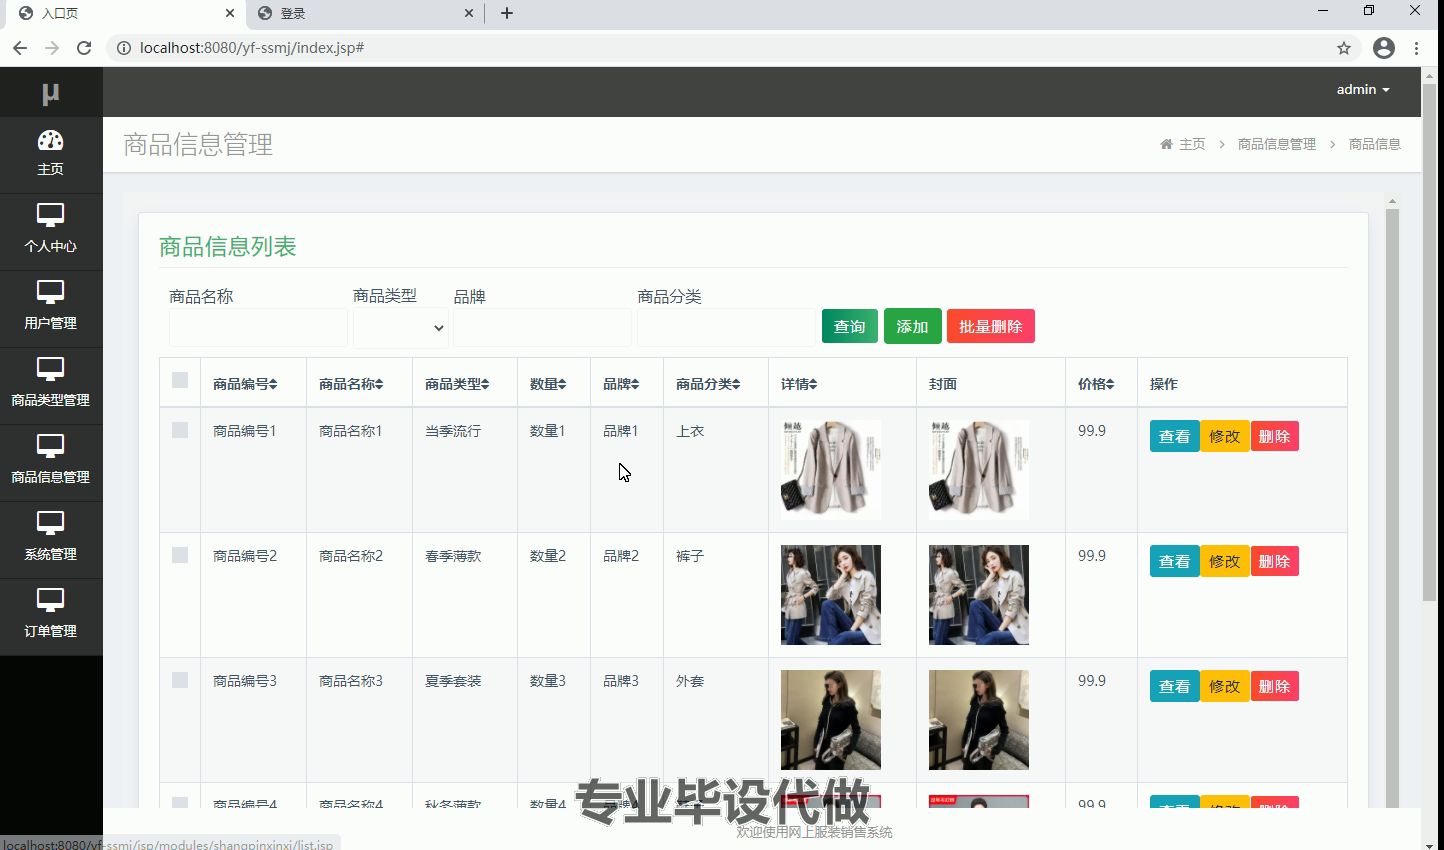Sort by the 商品编号 column
The image size is (1444, 850).
245,384
